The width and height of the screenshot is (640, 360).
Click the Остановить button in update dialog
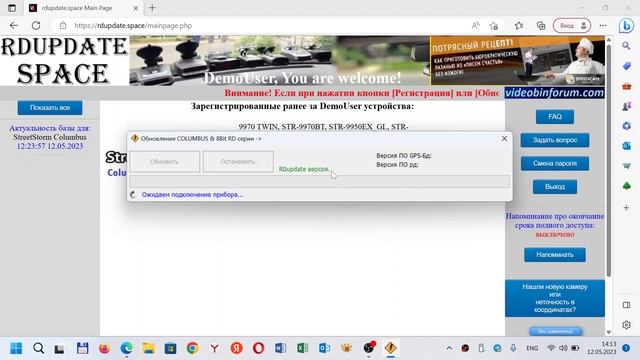click(238, 162)
